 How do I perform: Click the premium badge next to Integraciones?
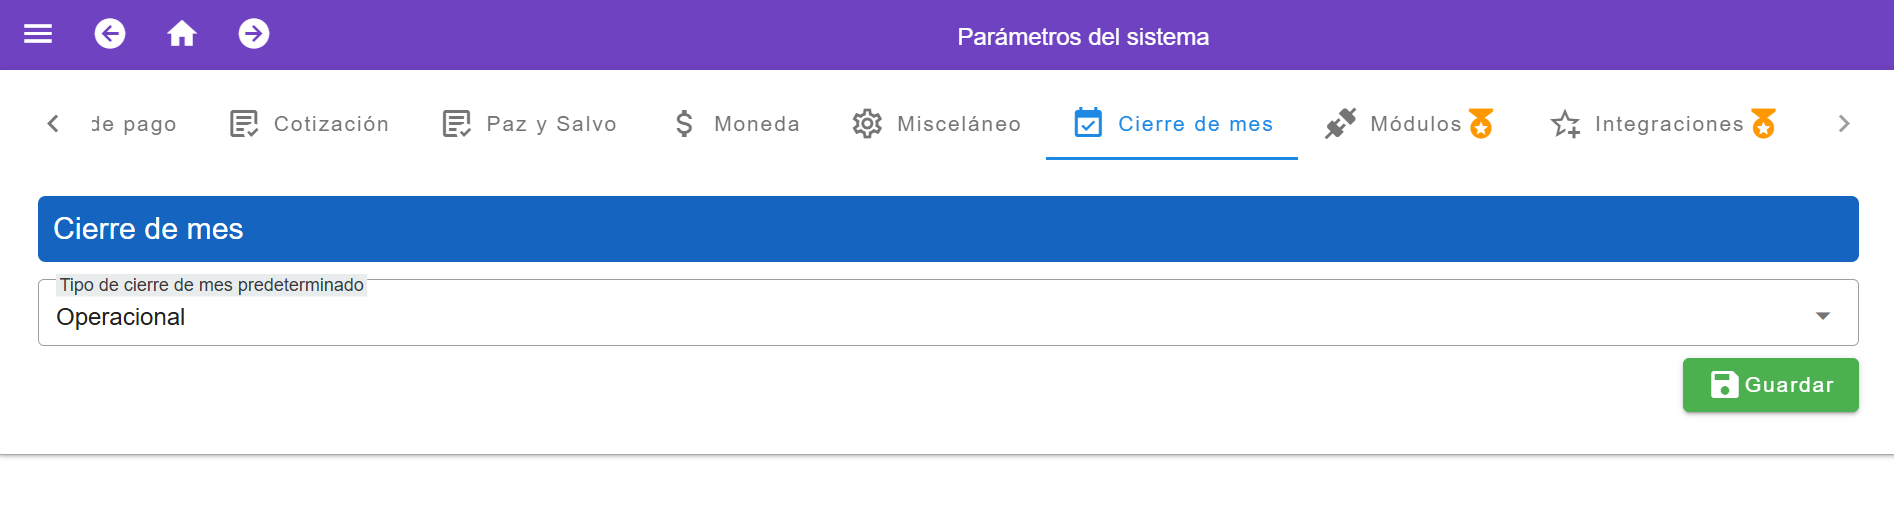coord(1764,123)
